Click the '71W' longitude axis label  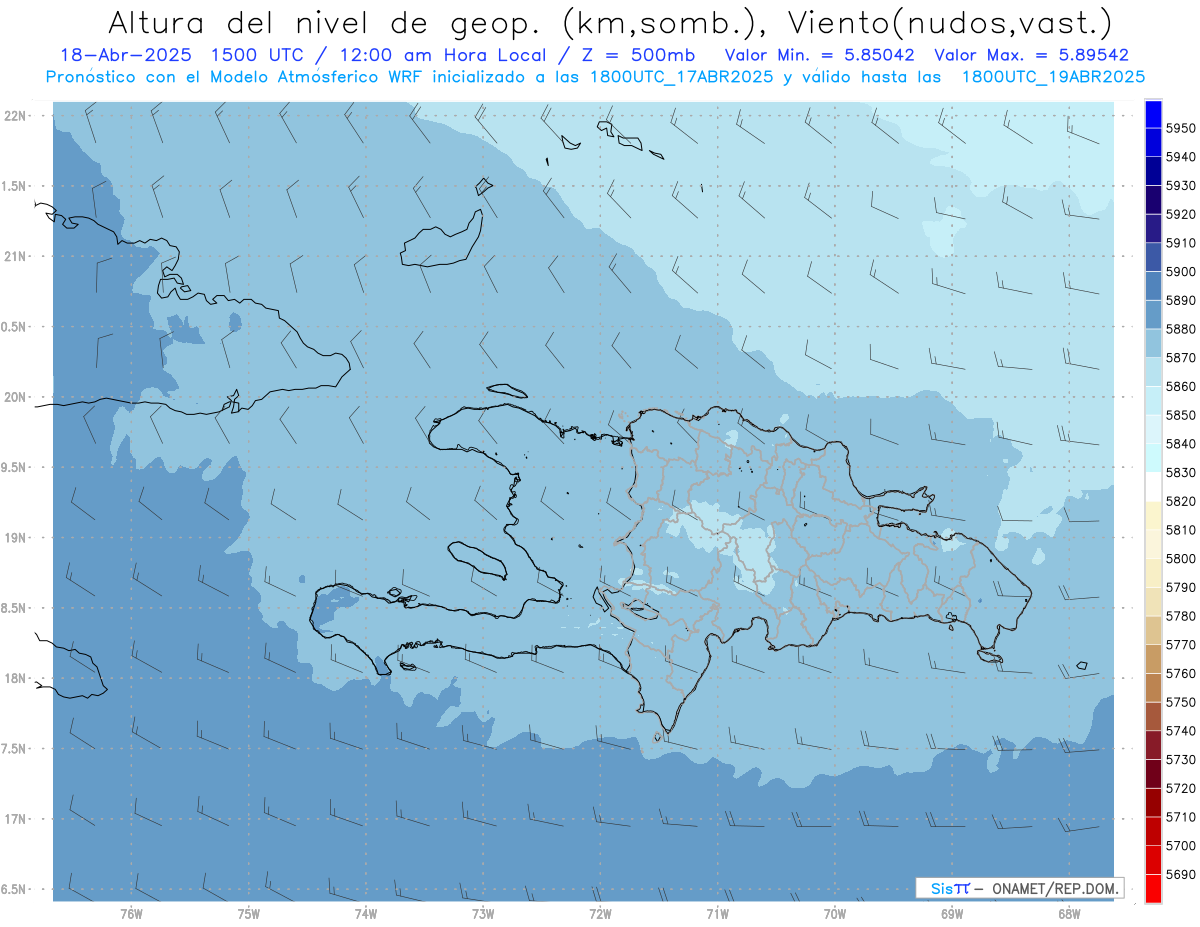pos(717,913)
